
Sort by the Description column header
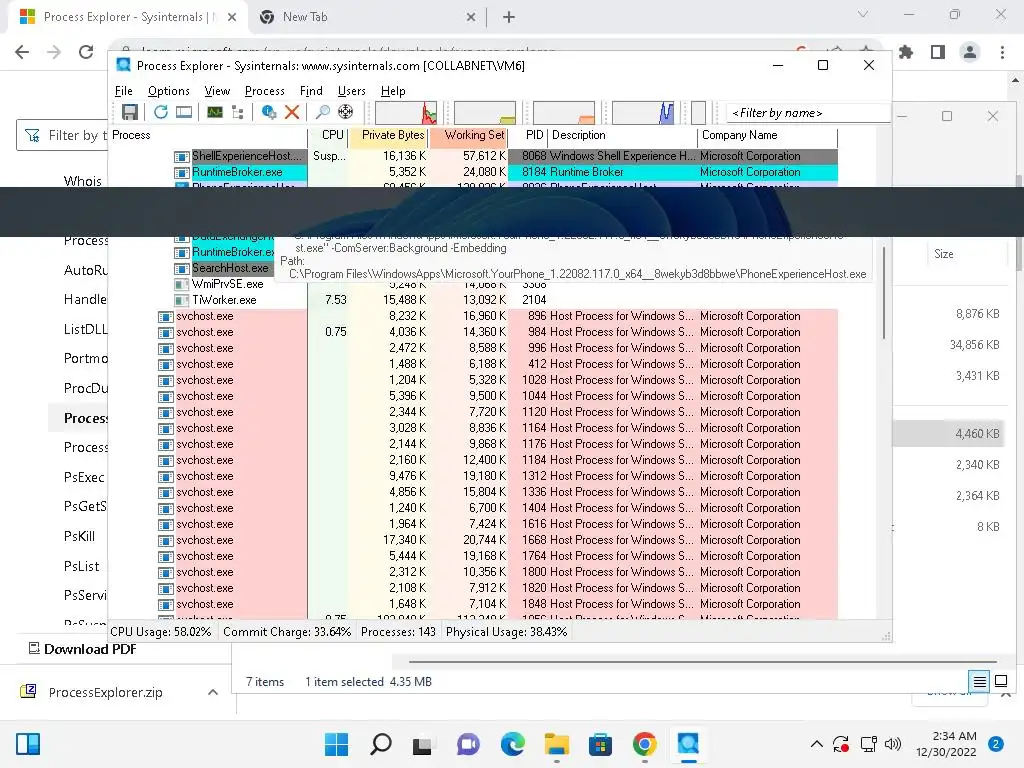622,135
